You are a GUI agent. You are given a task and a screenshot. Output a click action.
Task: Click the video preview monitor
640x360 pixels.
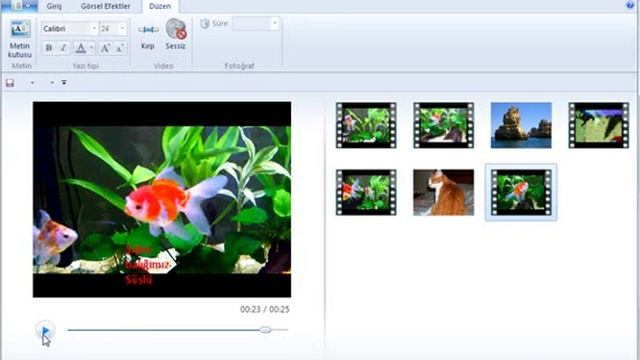point(162,199)
